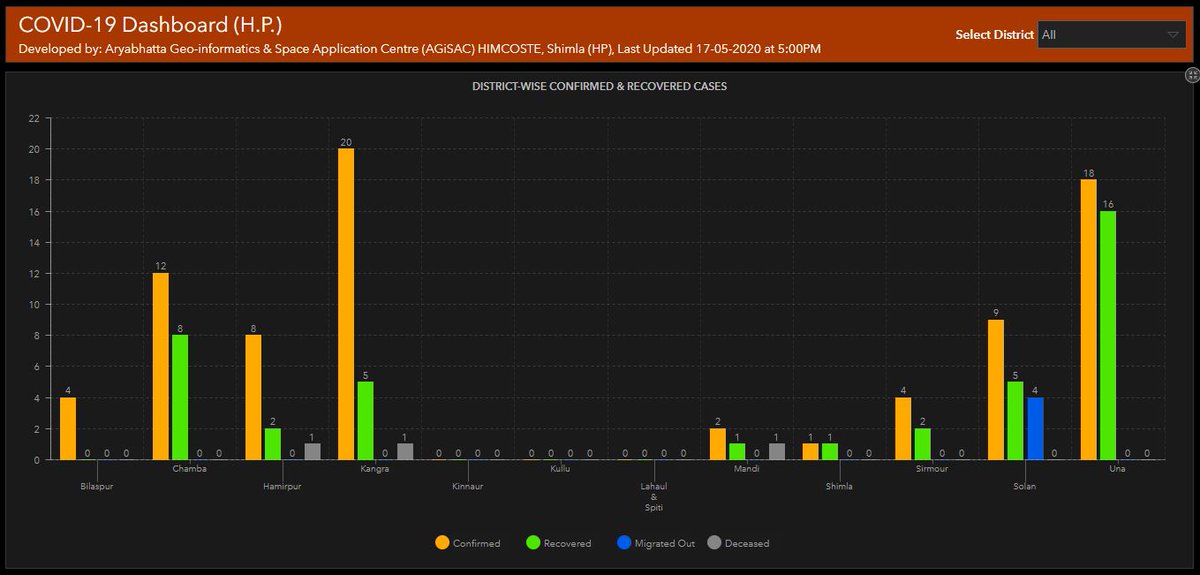Toggle the Confirmed legend item
This screenshot has width=1200, height=575.
tap(468, 543)
